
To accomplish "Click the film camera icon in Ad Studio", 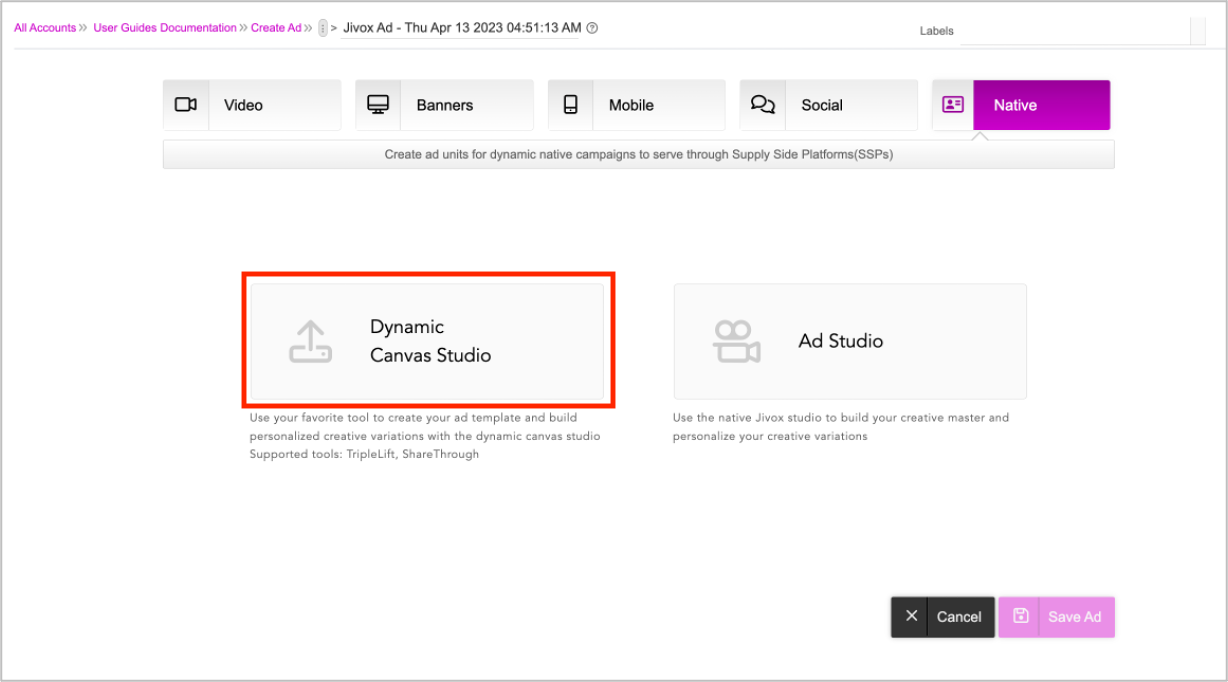I will pyautogui.click(x=736, y=341).
